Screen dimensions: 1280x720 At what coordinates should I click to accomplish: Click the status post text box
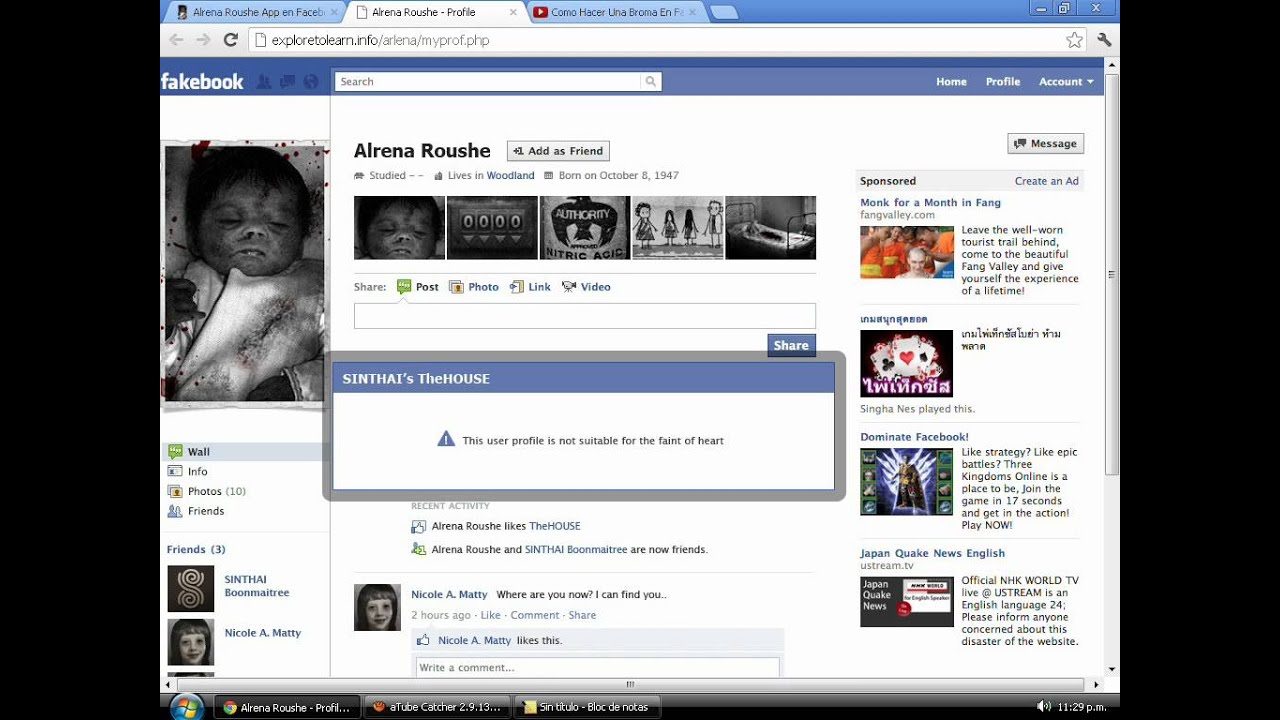585,316
